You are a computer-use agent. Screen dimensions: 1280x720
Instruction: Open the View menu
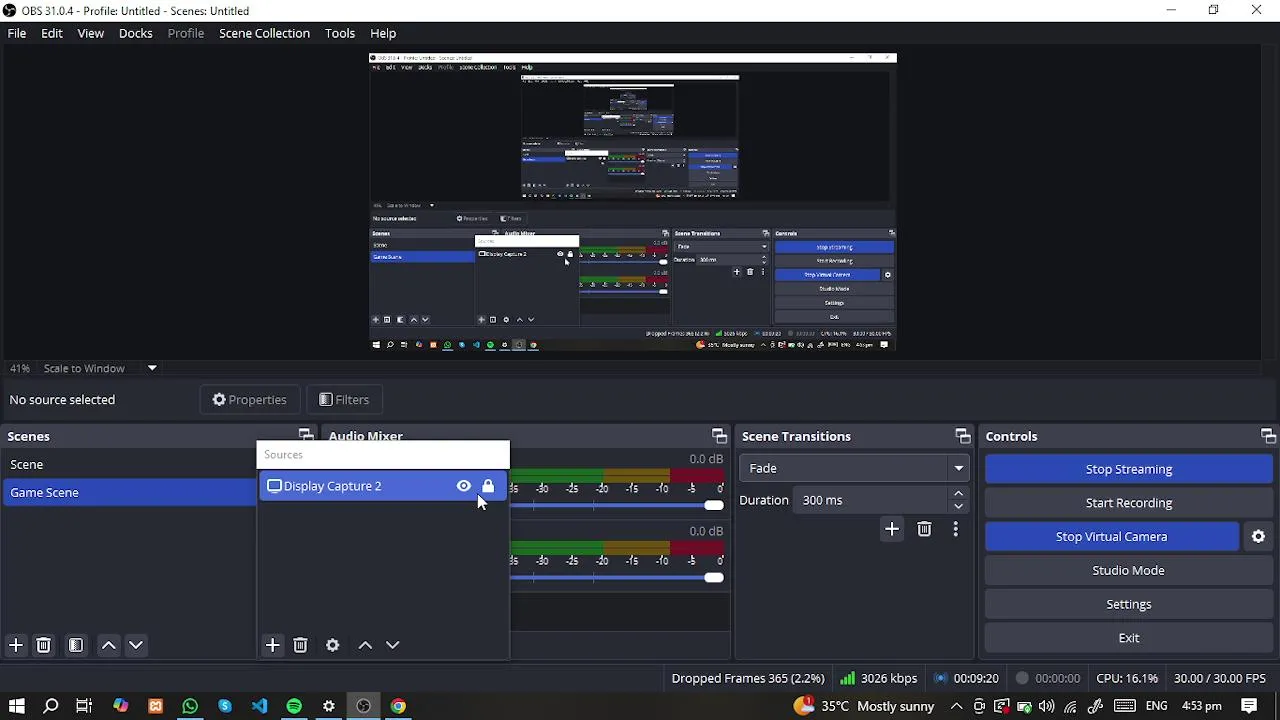[90, 33]
